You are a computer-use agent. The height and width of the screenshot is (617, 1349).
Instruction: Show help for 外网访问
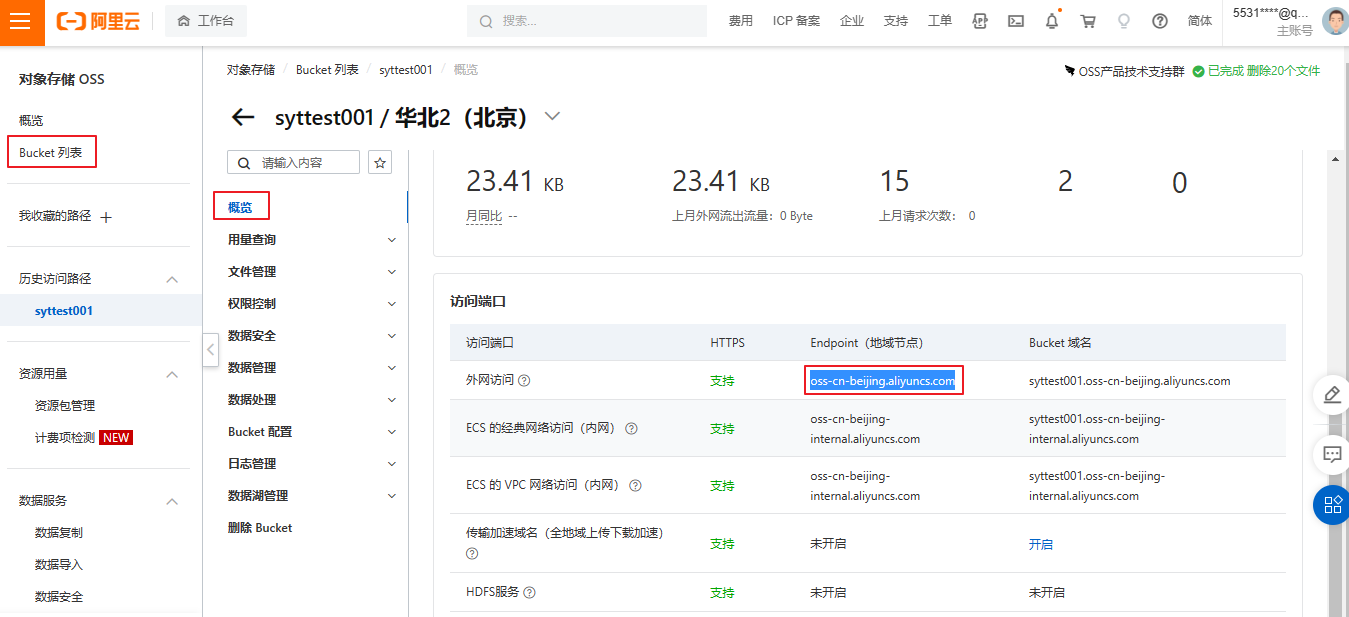(524, 381)
